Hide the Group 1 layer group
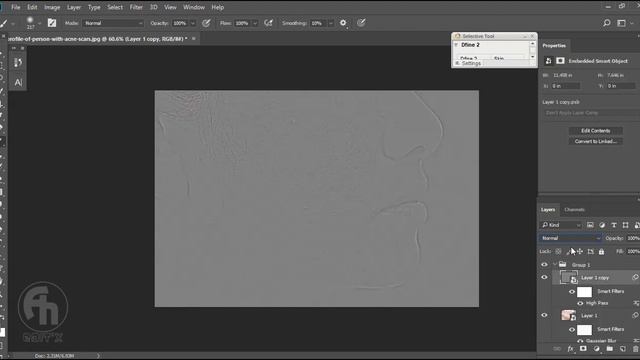Image resolution: width=640 pixels, height=360 pixels. click(x=544, y=265)
